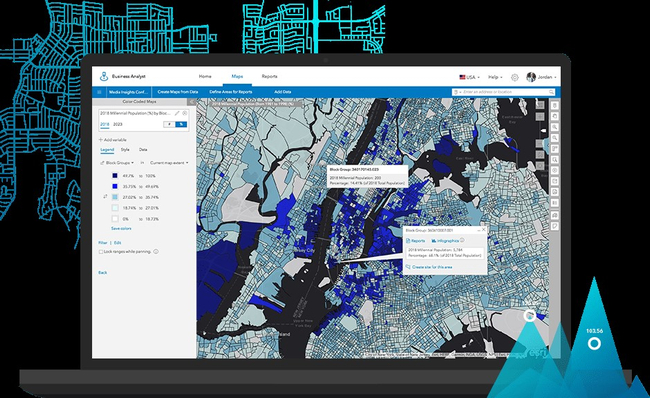Remove the Millennial Population variable with its X icon
The width and height of the screenshot is (650, 398).
pos(184,113)
